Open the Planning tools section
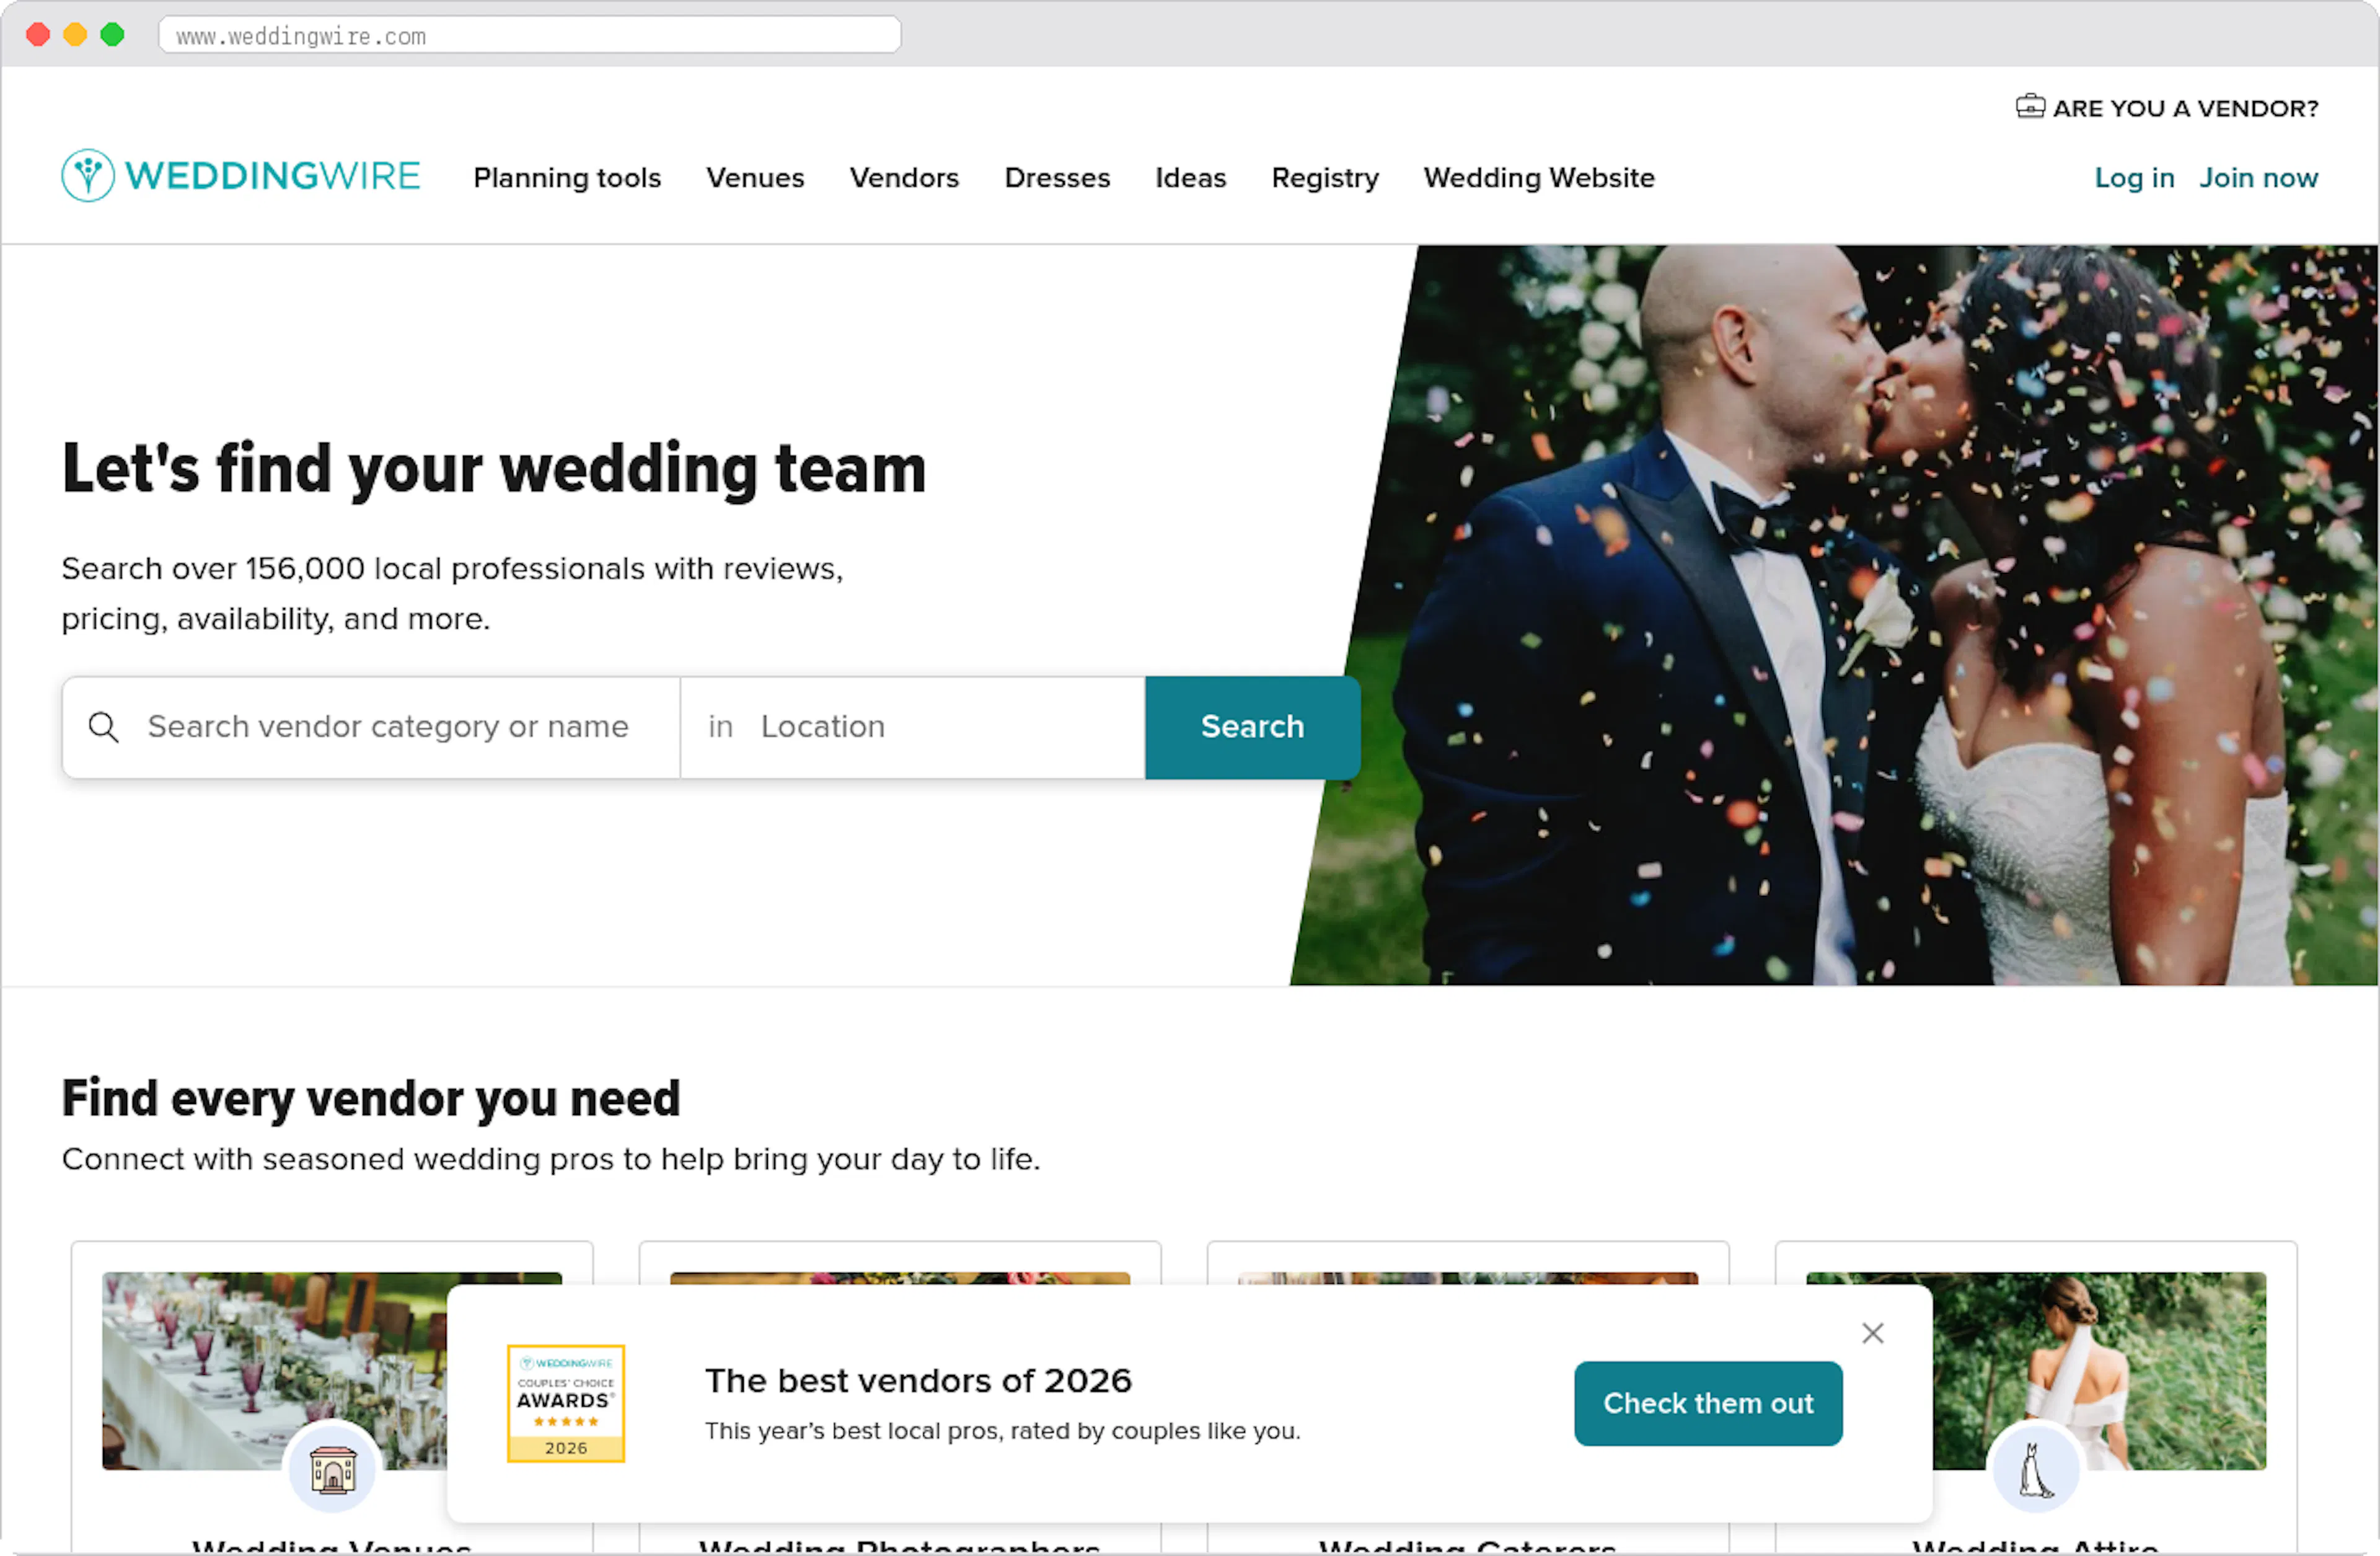Viewport: 2380px width, 1556px height. point(566,177)
